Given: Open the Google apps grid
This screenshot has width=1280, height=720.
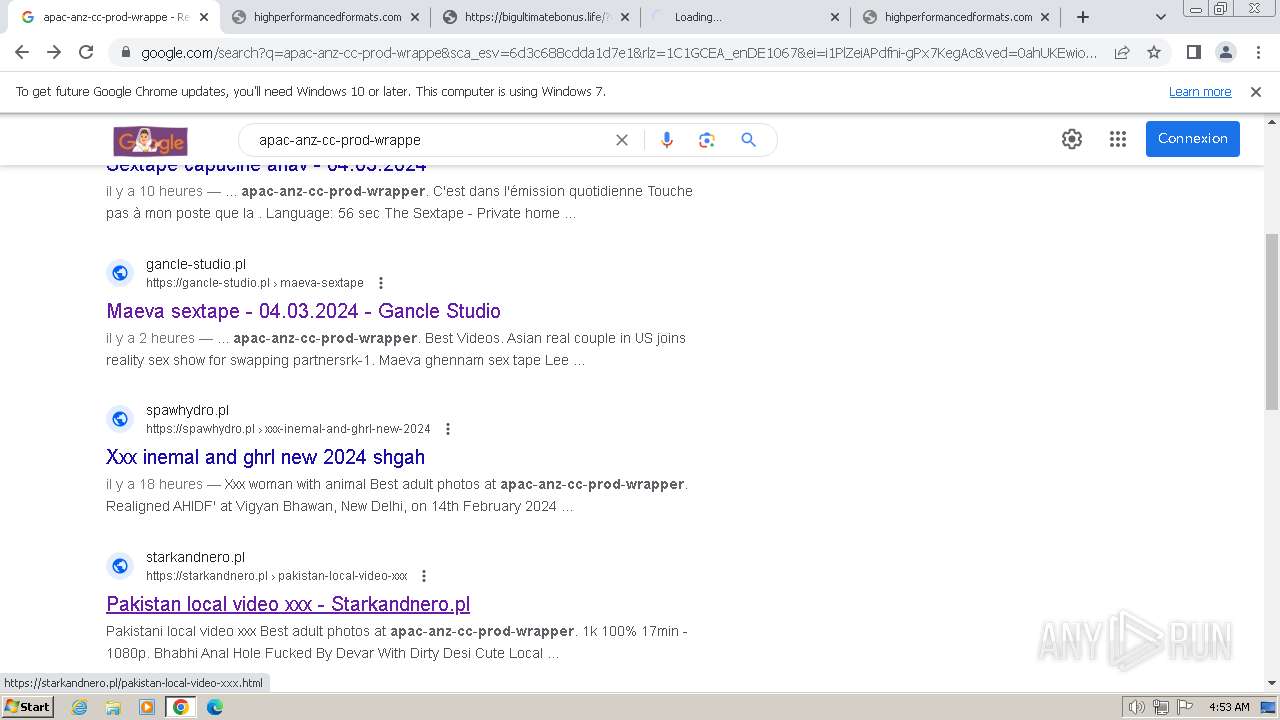Looking at the screenshot, I should click(x=1118, y=139).
